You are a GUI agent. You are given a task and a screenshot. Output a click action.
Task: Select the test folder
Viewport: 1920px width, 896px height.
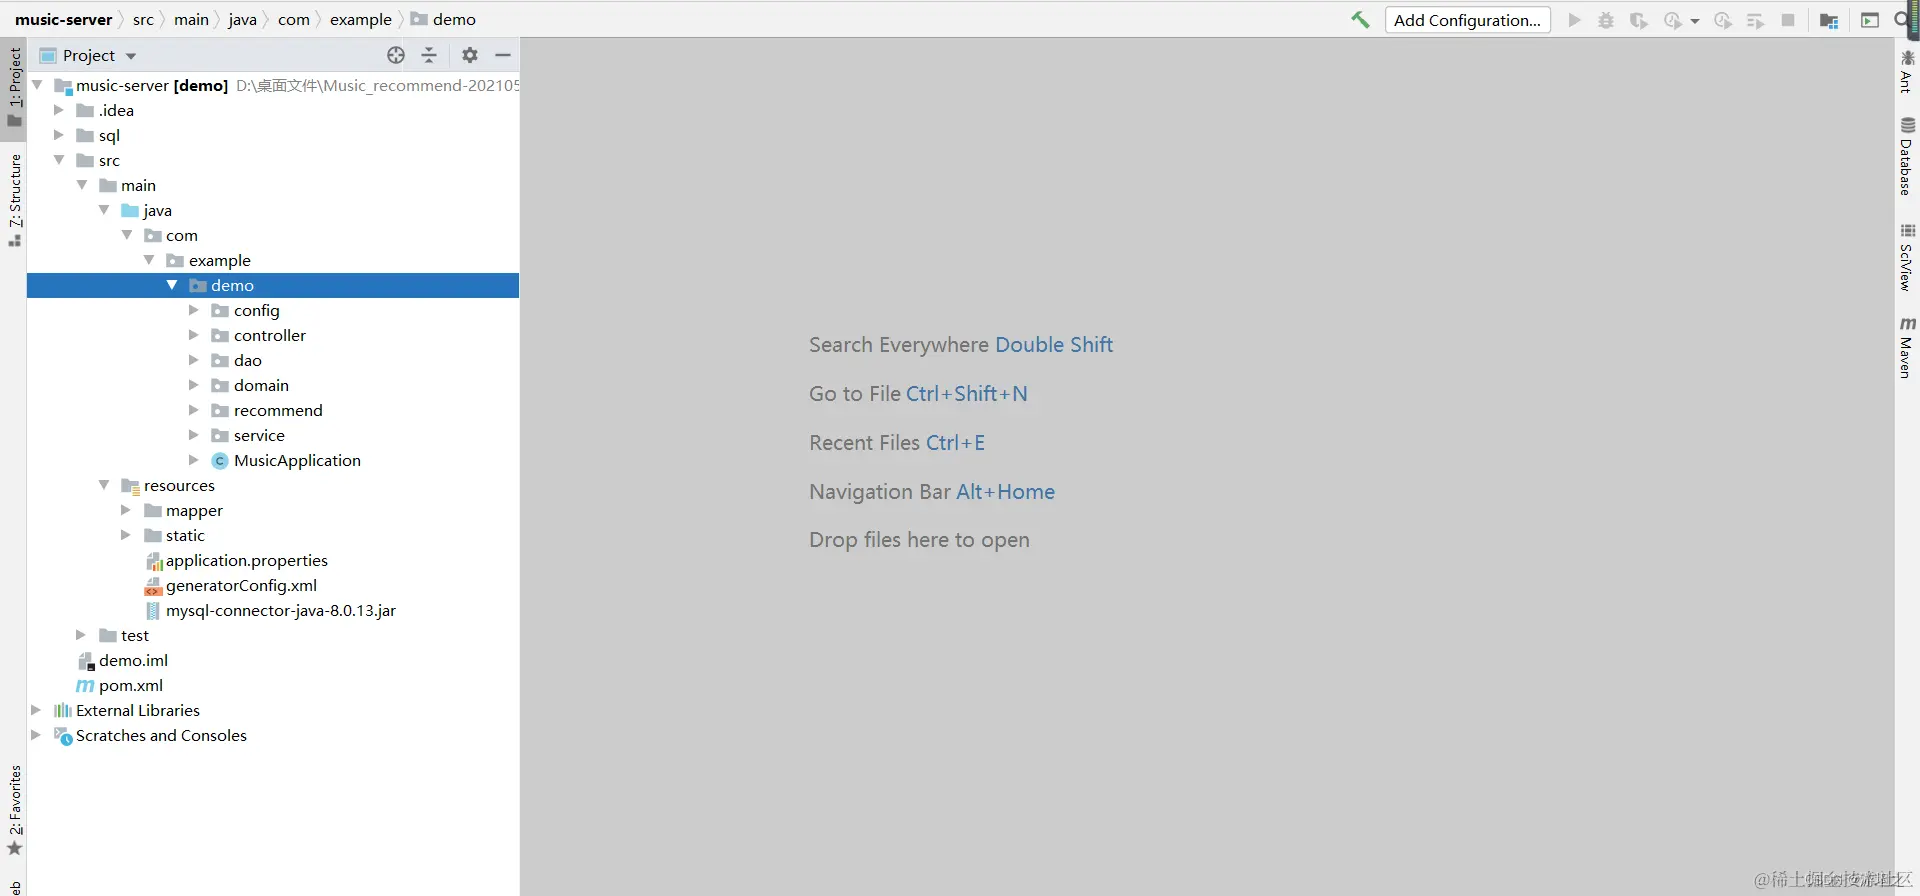pyautogui.click(x=135, y=635)
